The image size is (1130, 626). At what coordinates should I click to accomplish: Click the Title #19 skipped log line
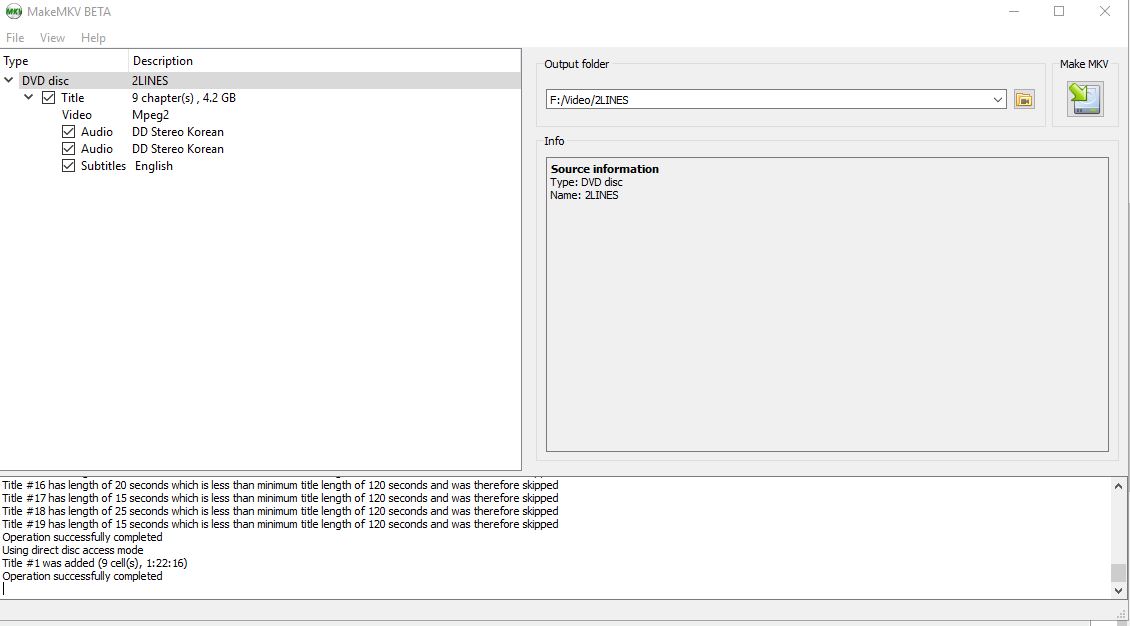pyautogui.click(x=280, y=524)
